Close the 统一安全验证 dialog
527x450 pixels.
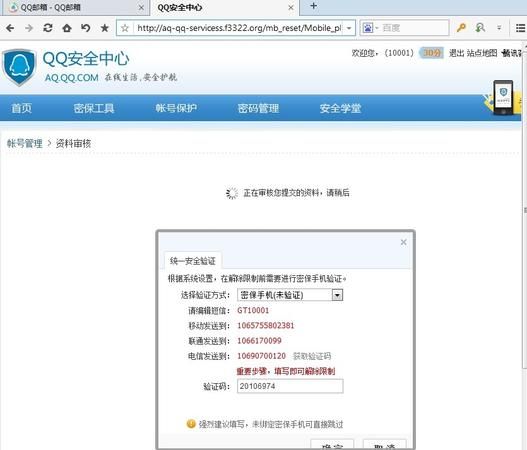pyautogui.click(x=404, y=242)
